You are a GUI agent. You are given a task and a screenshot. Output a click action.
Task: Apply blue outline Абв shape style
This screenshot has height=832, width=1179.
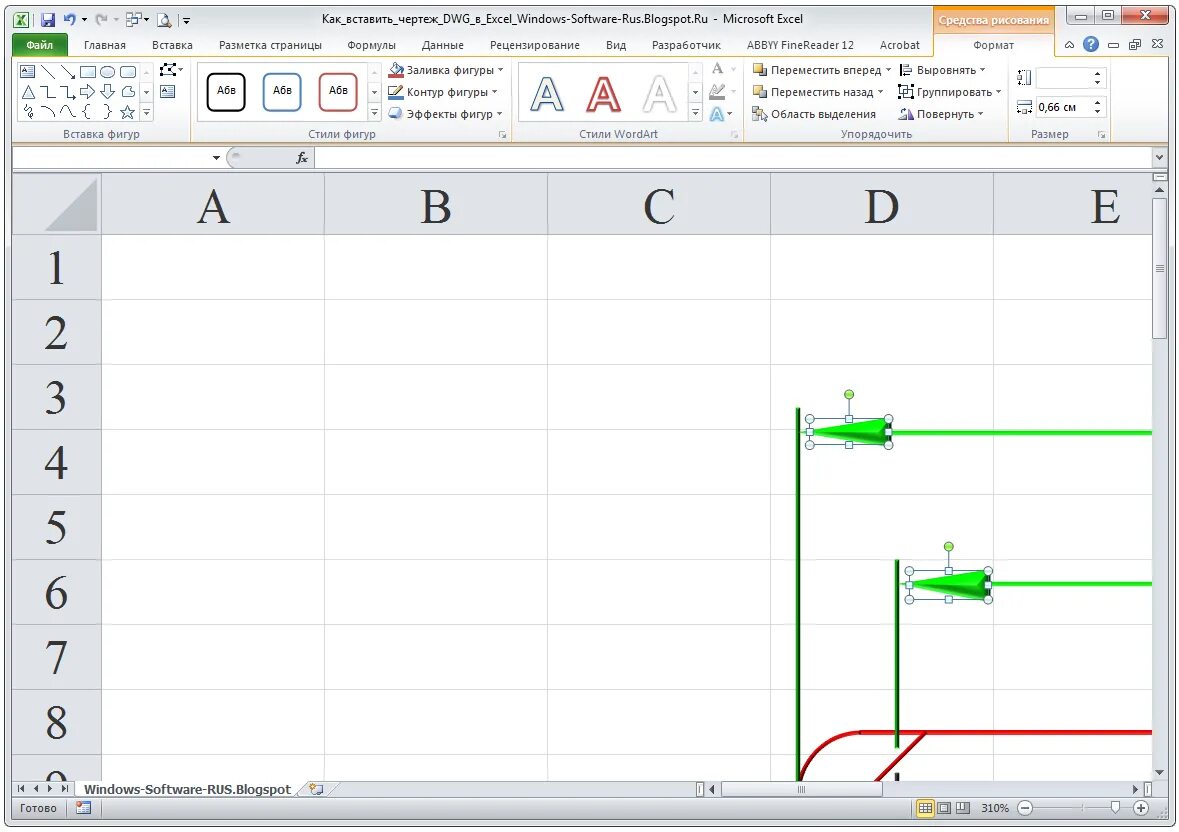(282, 92)
